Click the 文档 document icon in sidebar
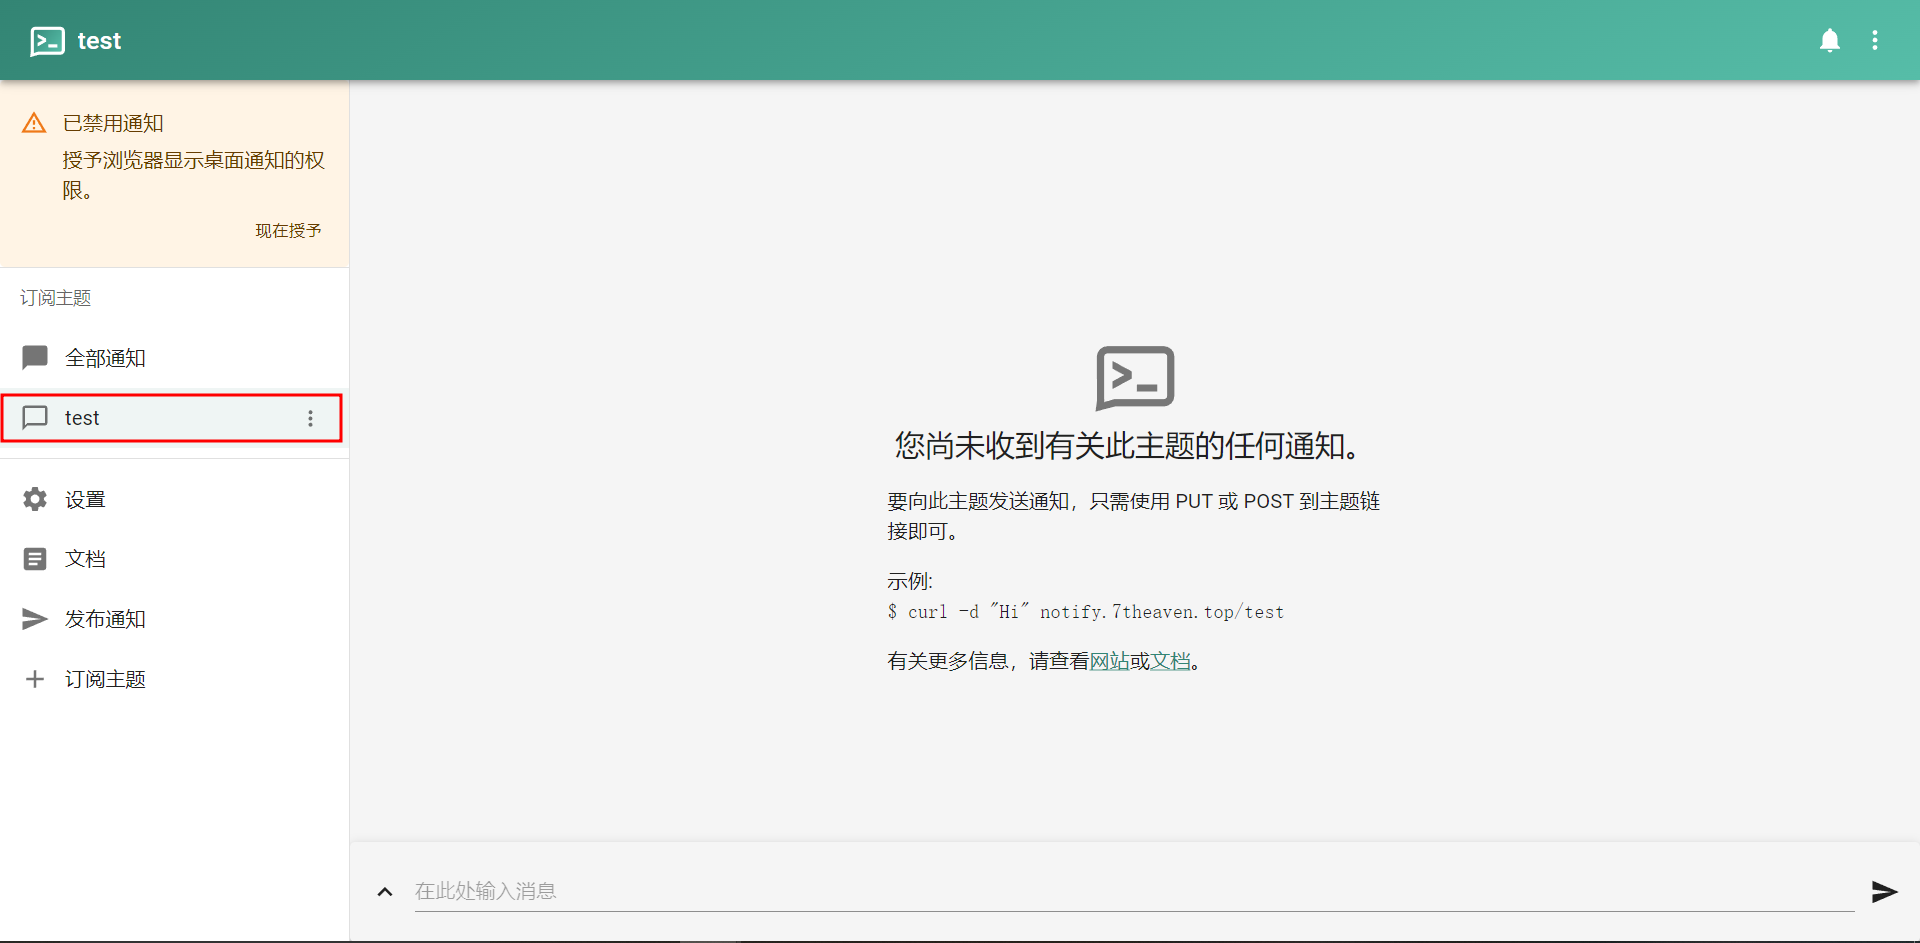1920x943 pixels. click(34, 558)
